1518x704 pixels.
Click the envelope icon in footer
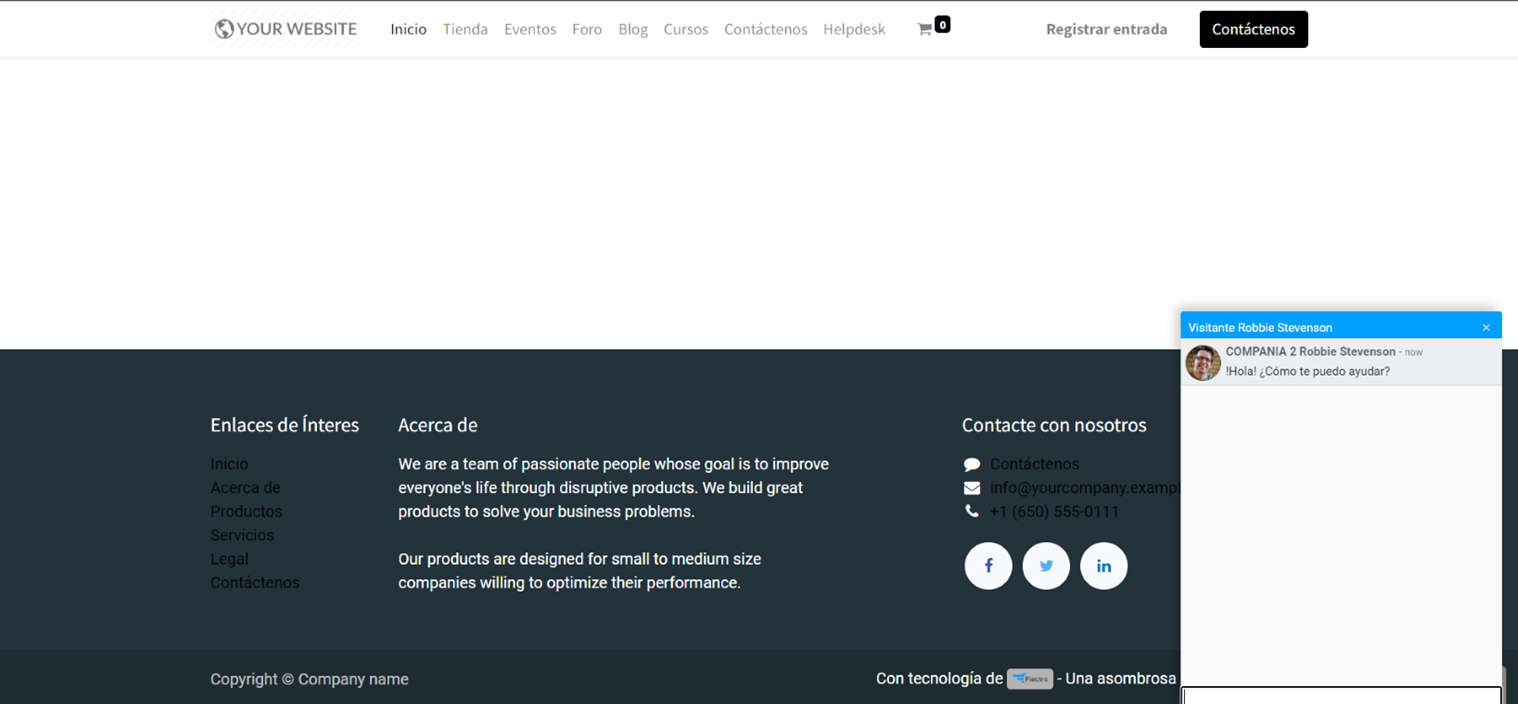[x=972, y=488]
